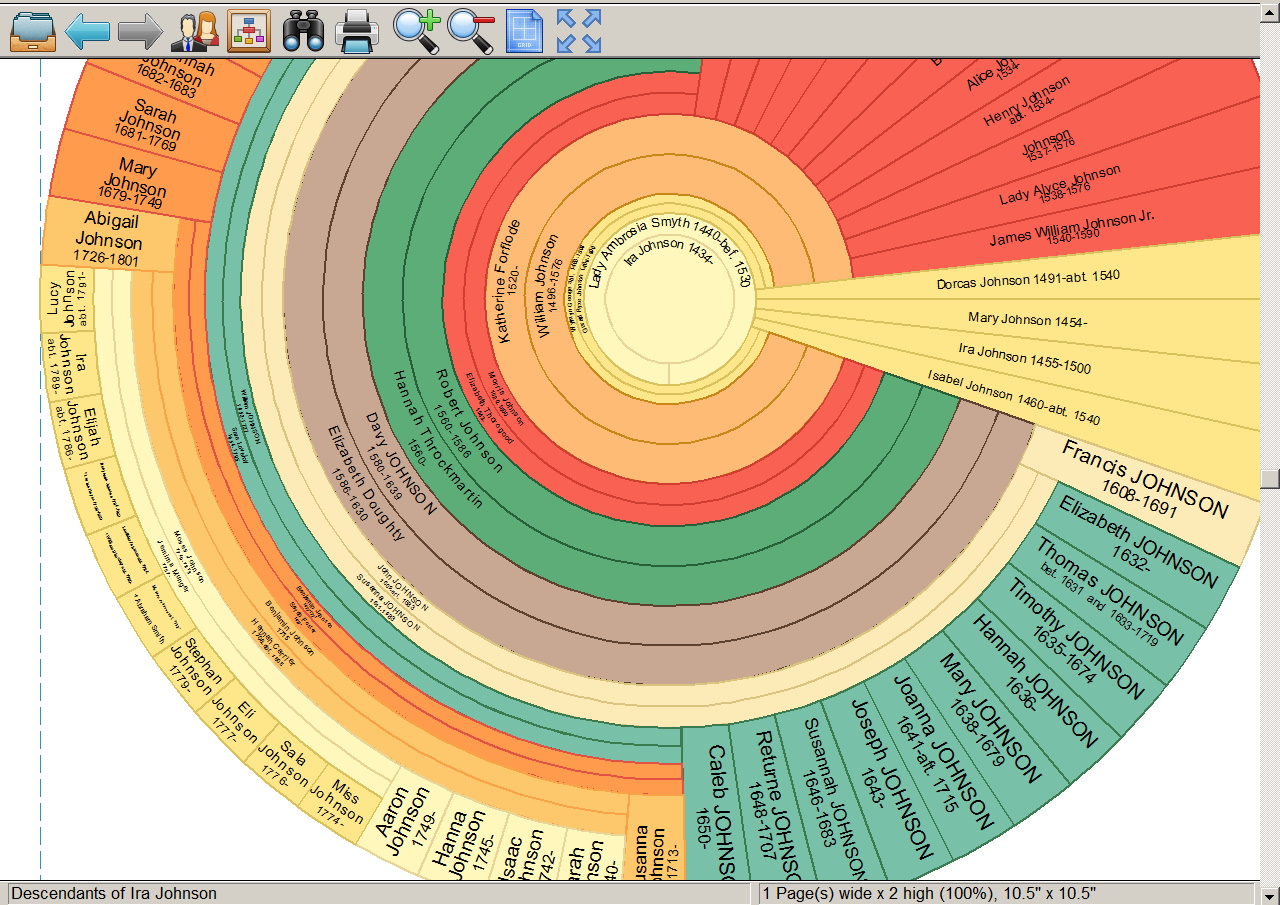1280x905 pixels.
Task: Select Dorcas Johnson 1491 segment
Action: [1028, 279]
